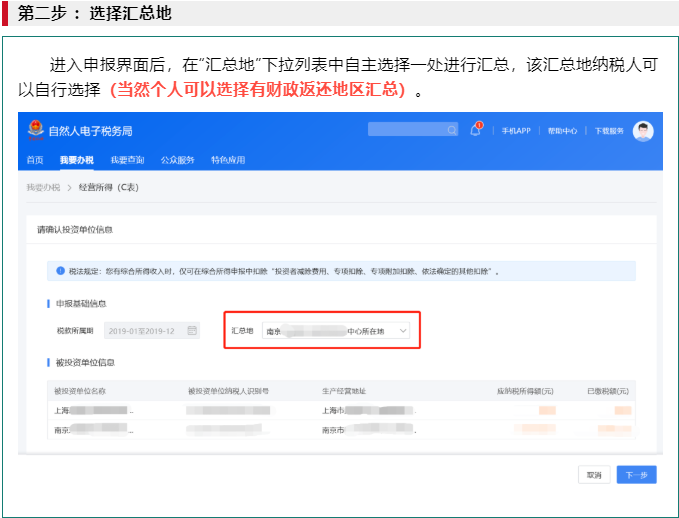Open the 汇总地 combo box showing 南京
This screenshot has width=679, height=518.
pos(335,330)
